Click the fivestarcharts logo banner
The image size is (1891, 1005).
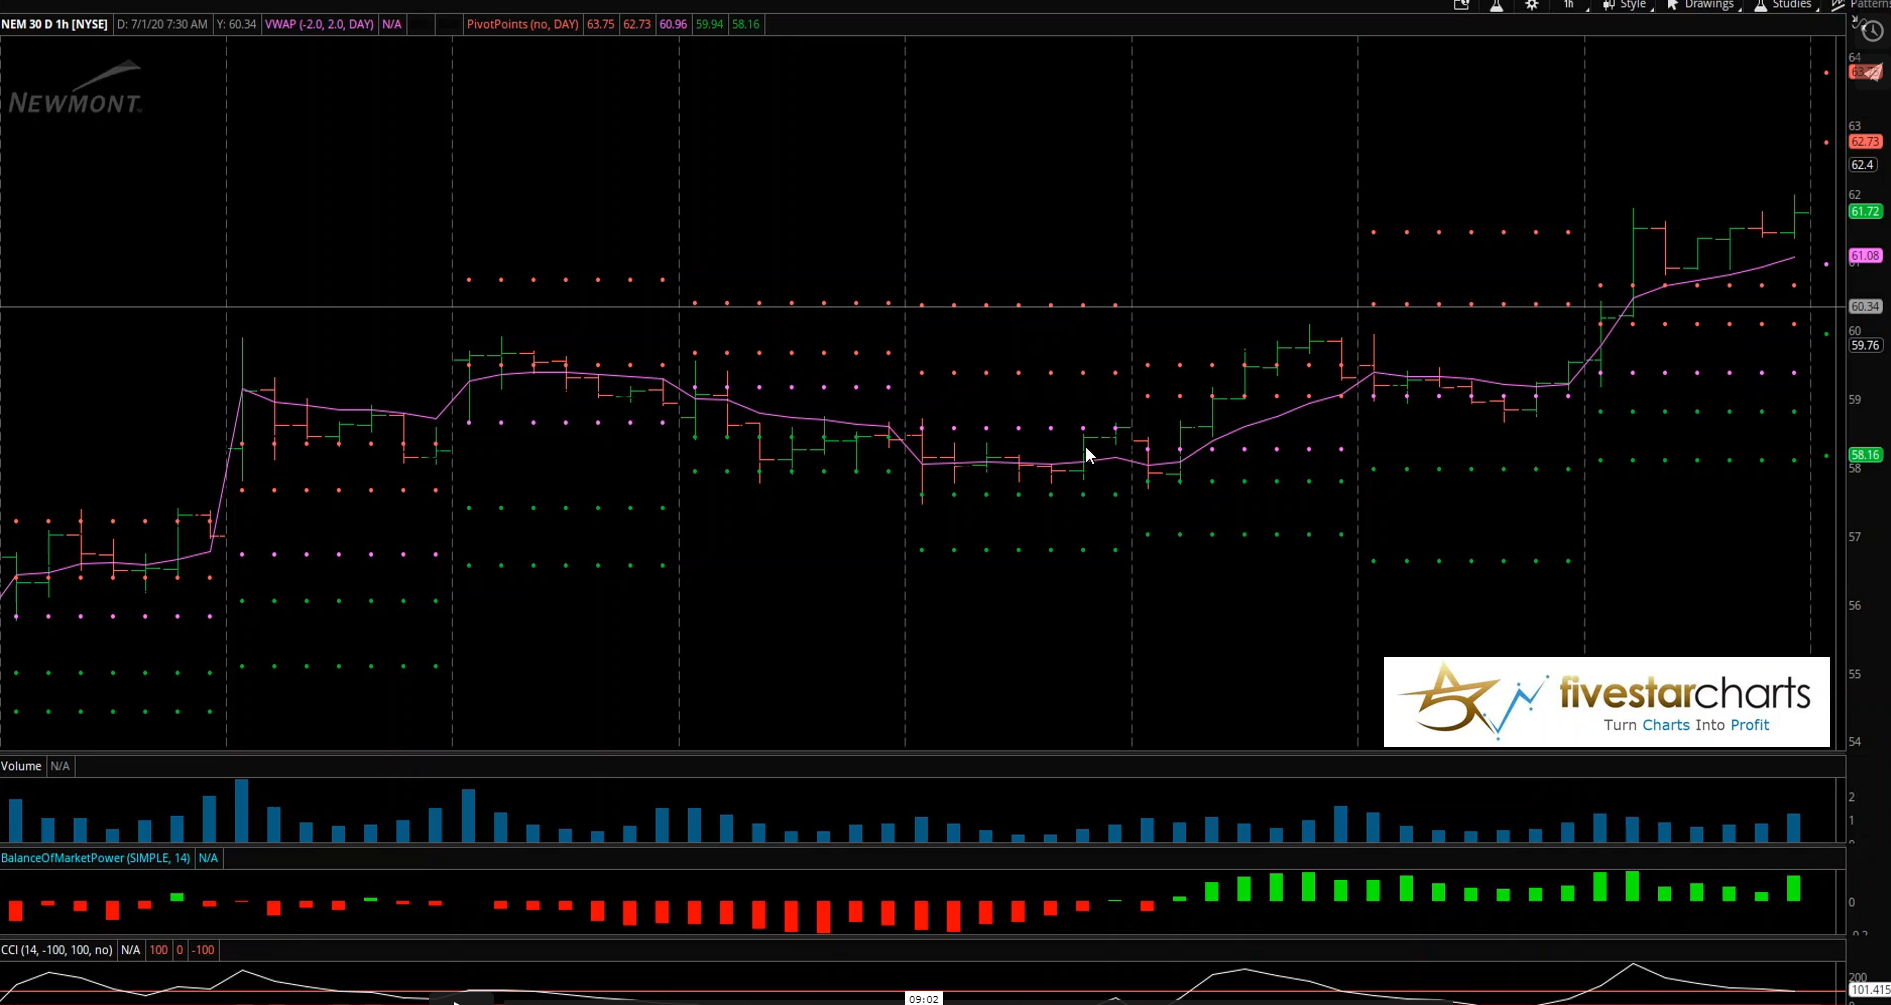click(x=1607, y=702)
